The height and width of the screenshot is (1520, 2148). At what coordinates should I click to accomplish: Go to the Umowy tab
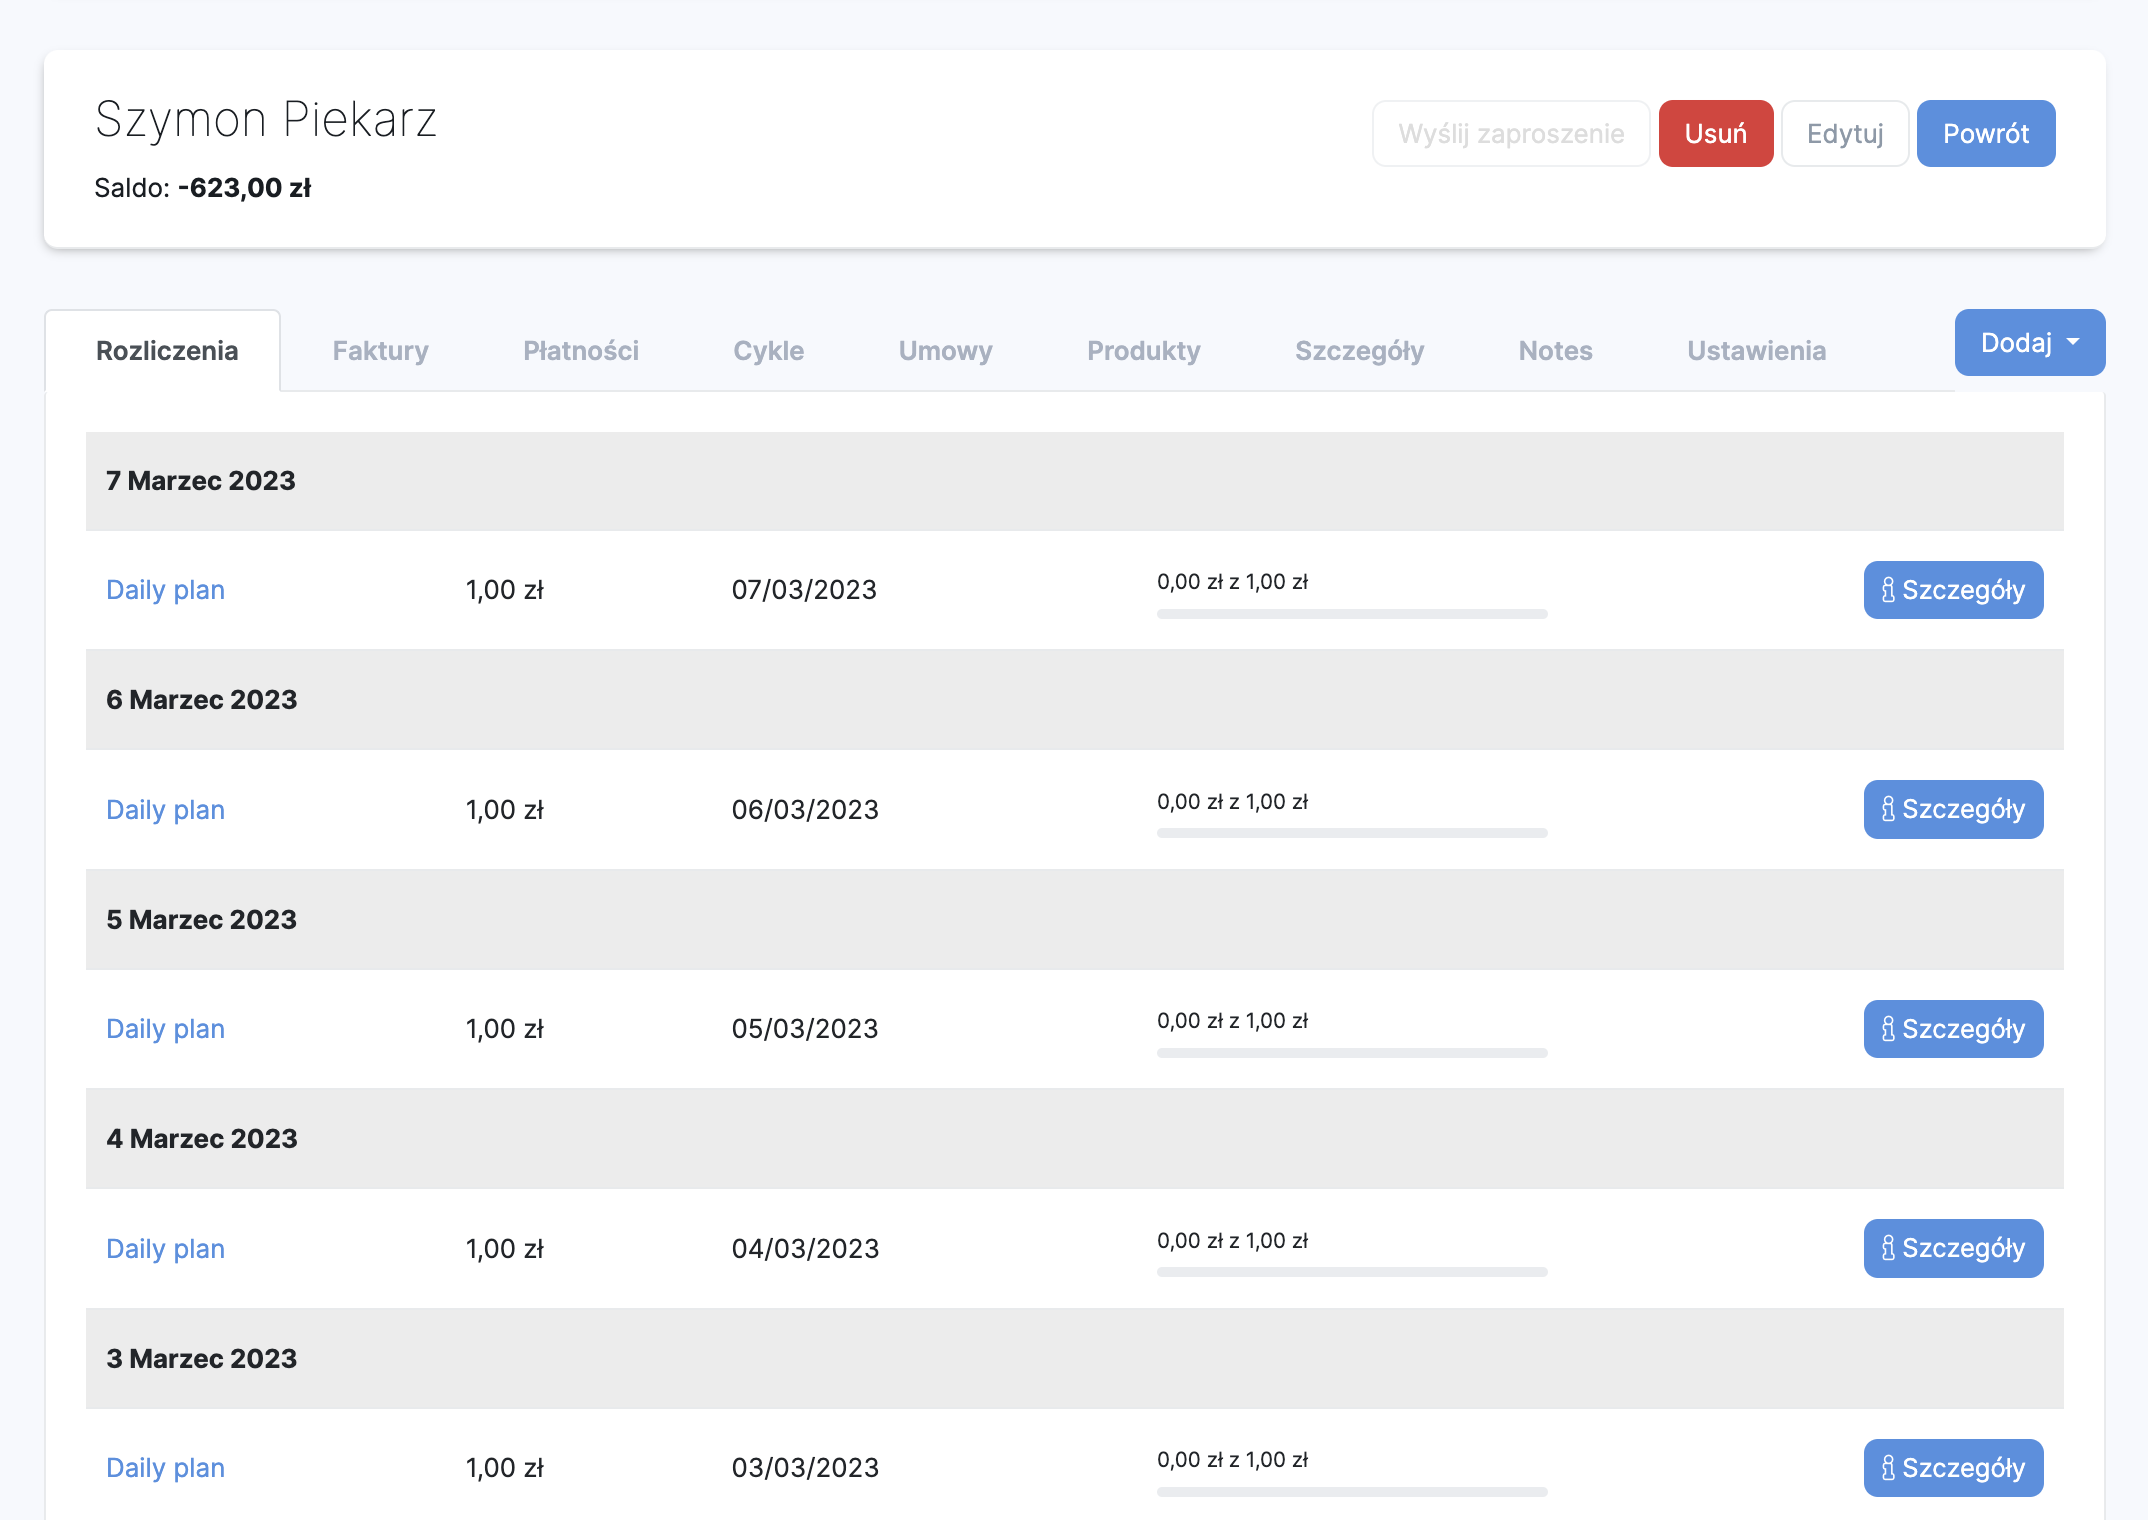tap(945, 351)
